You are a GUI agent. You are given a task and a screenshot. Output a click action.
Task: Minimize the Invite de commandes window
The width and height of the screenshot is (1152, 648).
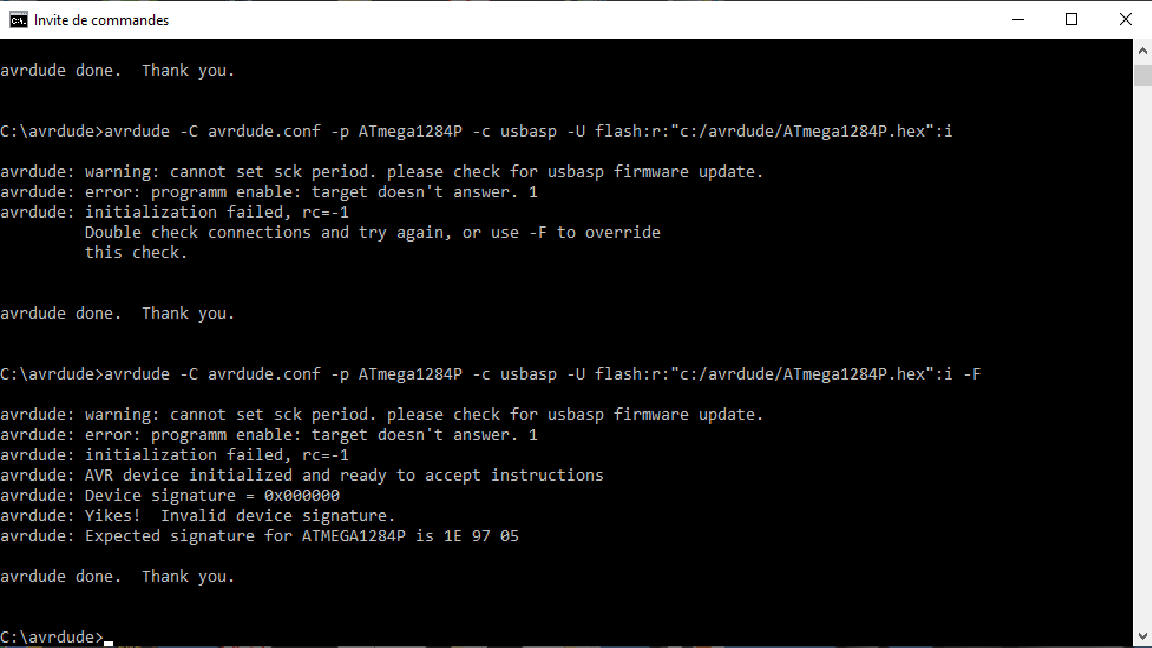click(1018, 20)
